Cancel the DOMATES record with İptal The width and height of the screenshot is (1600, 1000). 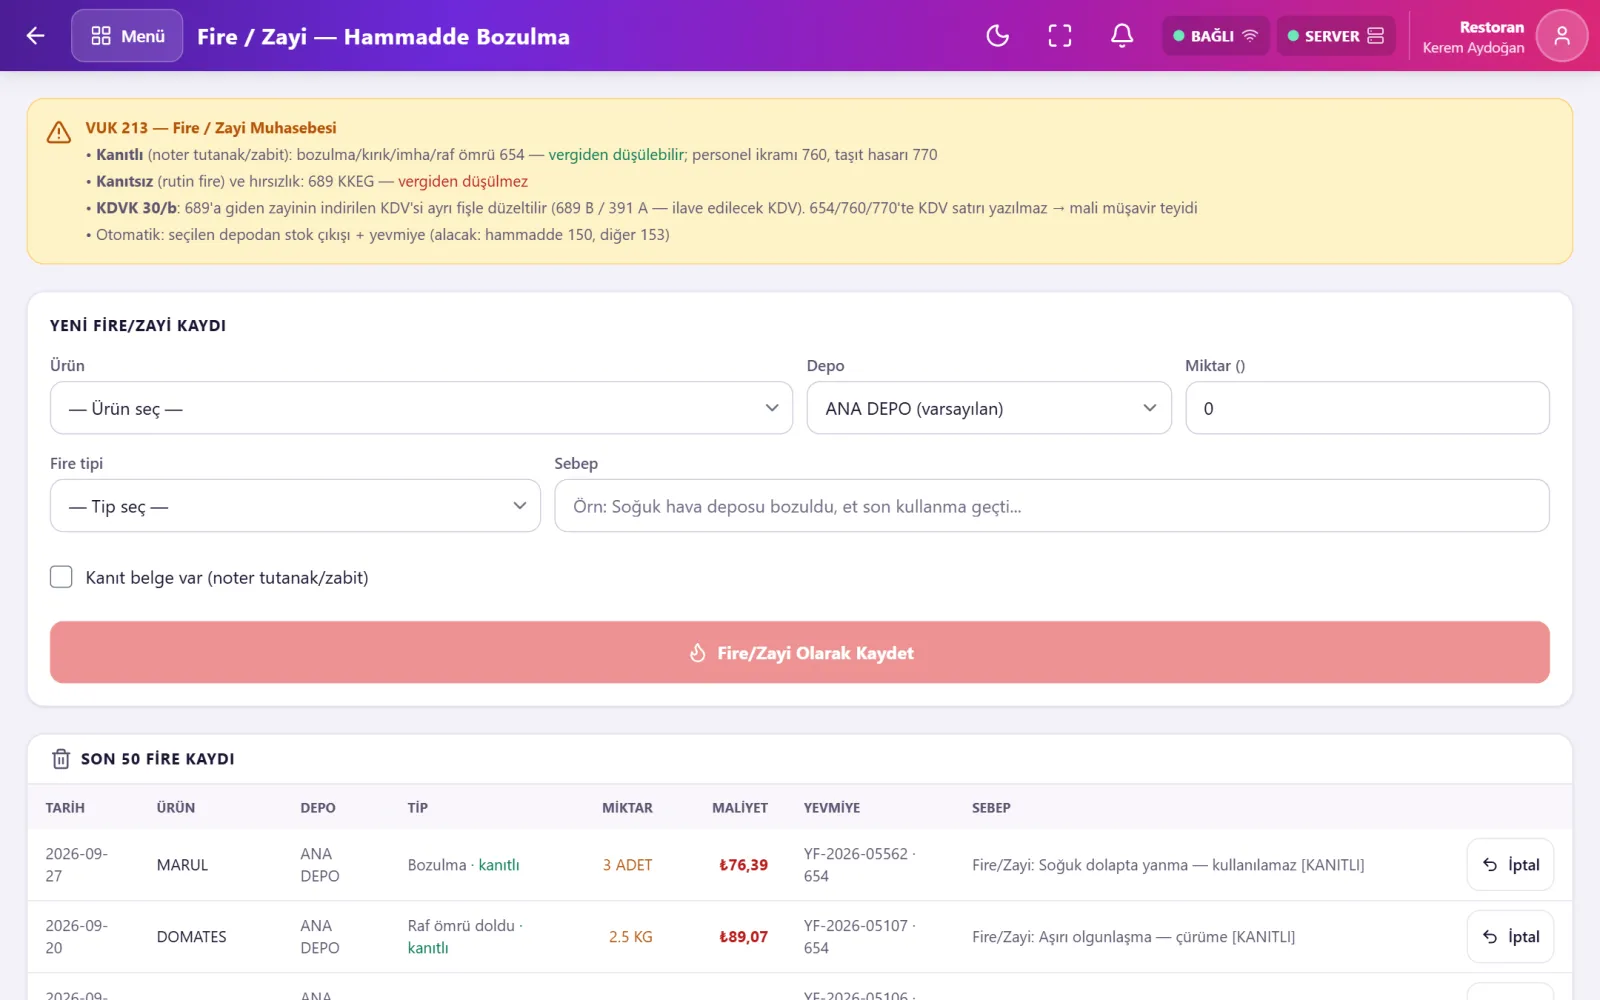point(1510,937)
